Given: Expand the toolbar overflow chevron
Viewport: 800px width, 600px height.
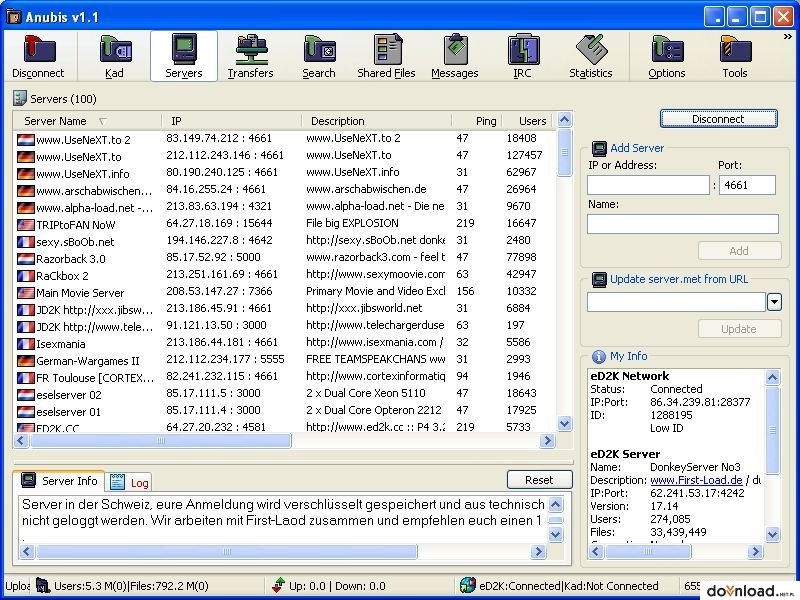Looking at the screenshot, I should [788, 37].
